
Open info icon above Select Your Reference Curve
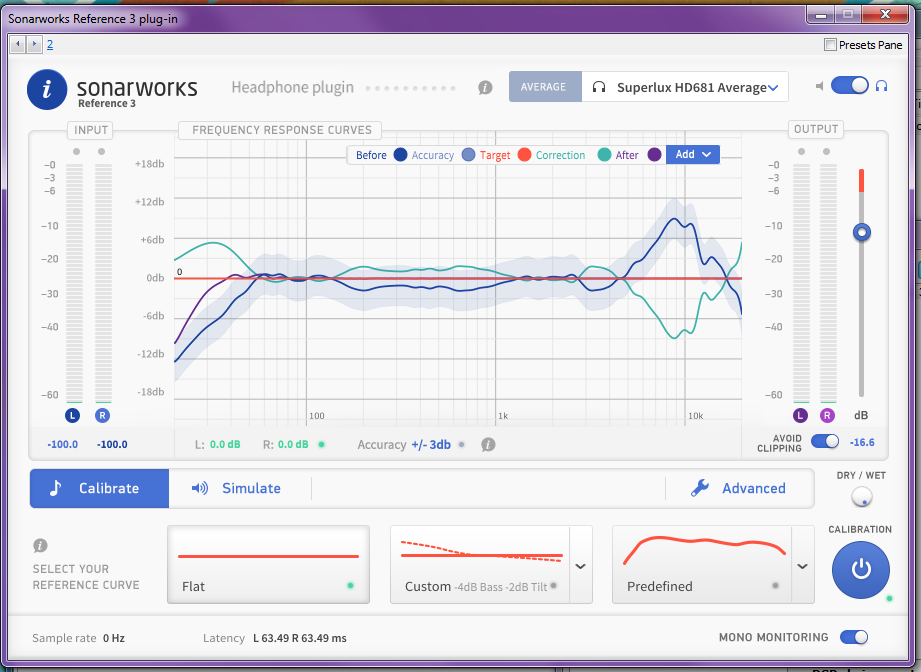pyautogui.click(x=40, y=546)
